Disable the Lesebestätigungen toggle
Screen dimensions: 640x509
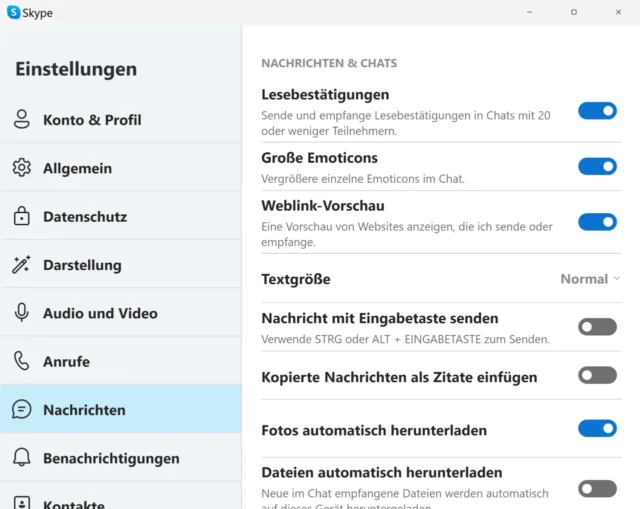tap(597, 111)
